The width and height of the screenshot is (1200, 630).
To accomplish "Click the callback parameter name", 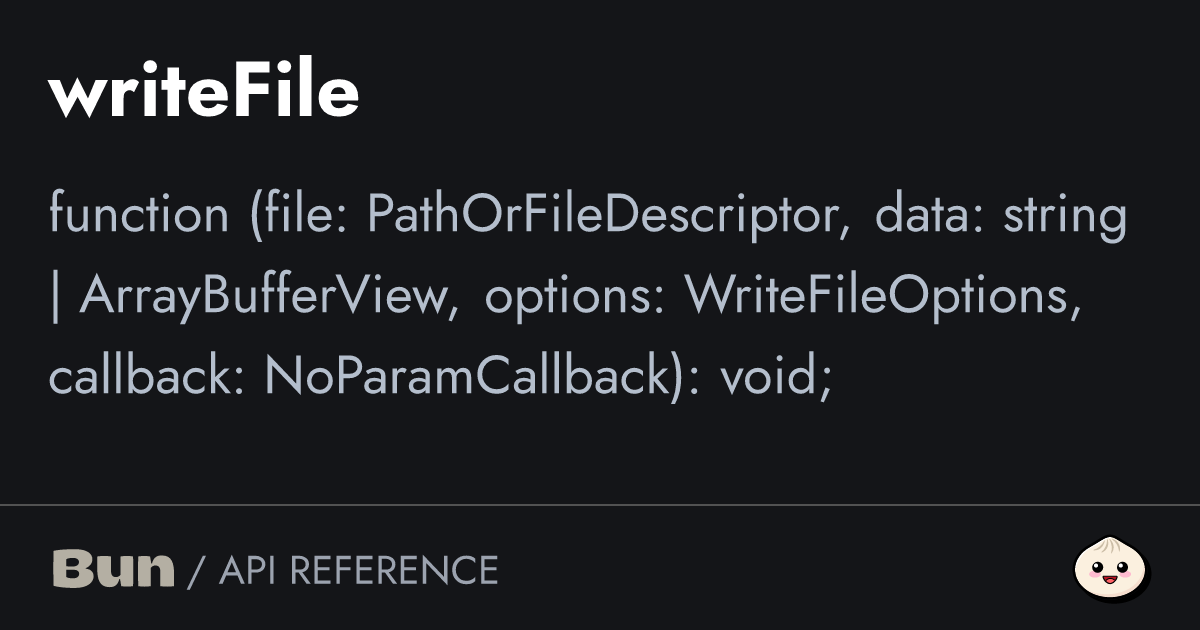I will point(142,378).
